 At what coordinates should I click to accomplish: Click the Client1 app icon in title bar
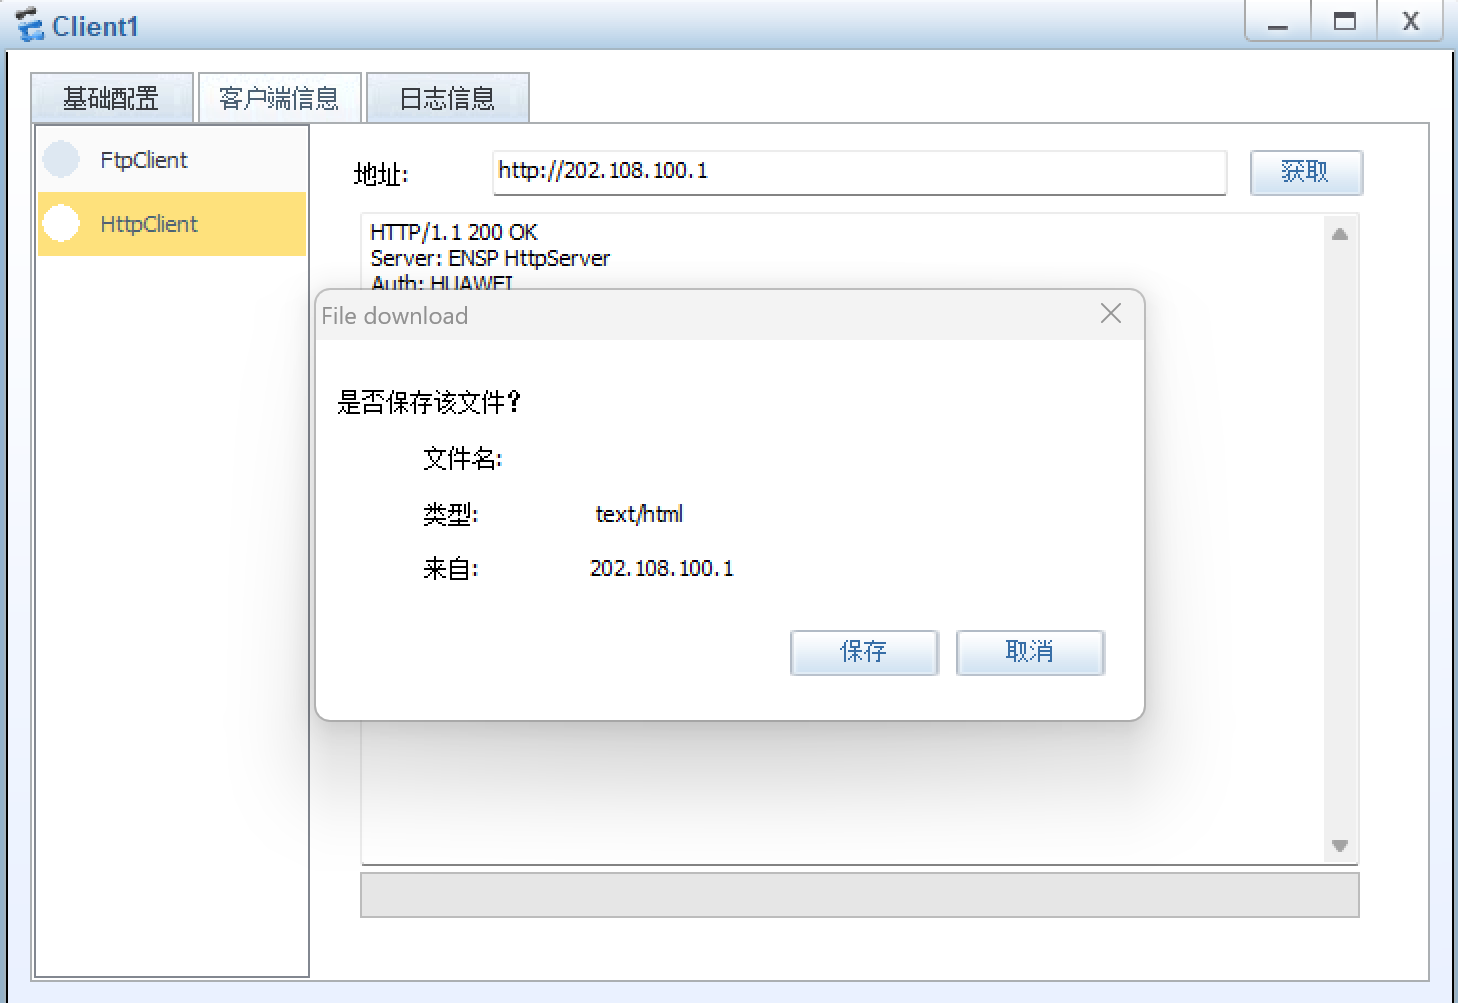(30, 25)
